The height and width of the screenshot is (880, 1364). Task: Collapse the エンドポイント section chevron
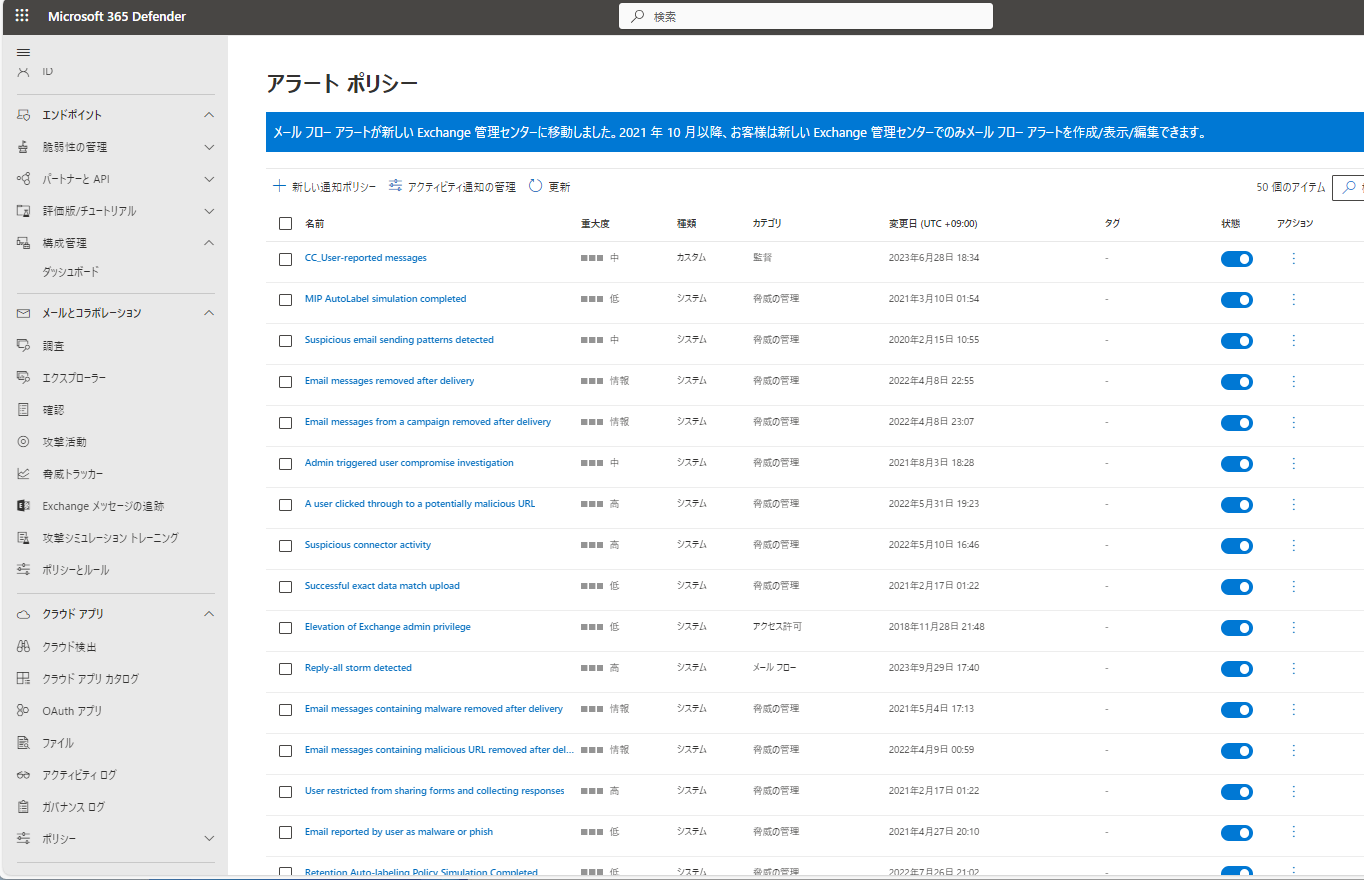209,115
